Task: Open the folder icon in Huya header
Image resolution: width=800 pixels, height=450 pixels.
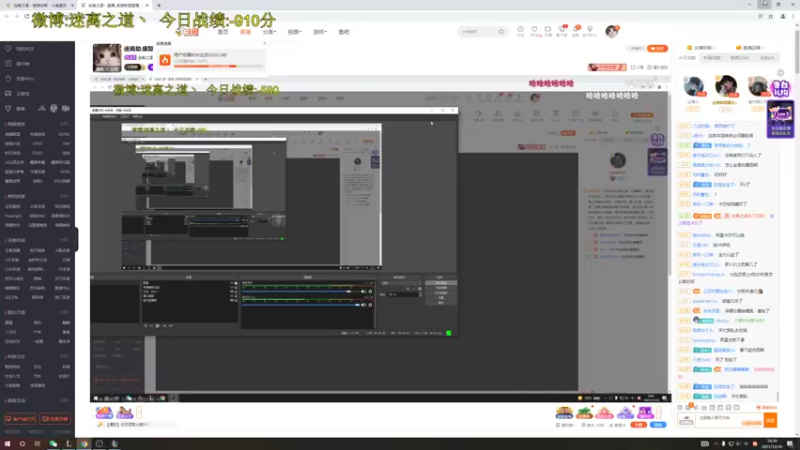Action: pos(547,29)
